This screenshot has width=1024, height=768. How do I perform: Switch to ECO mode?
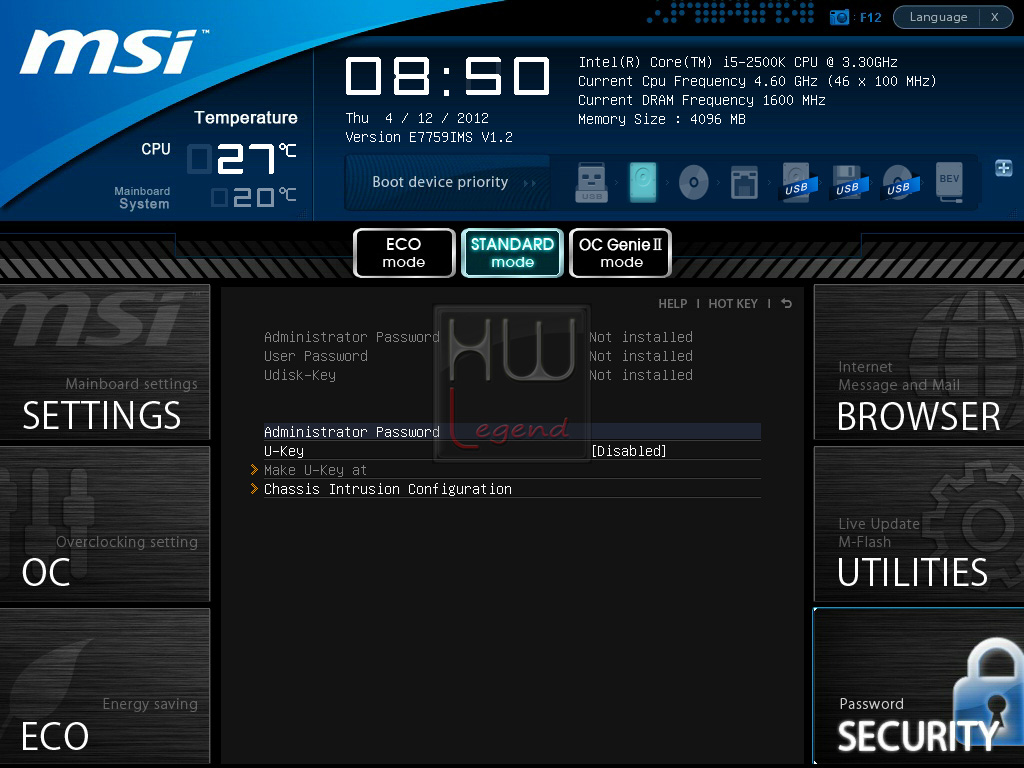[404, 253]
